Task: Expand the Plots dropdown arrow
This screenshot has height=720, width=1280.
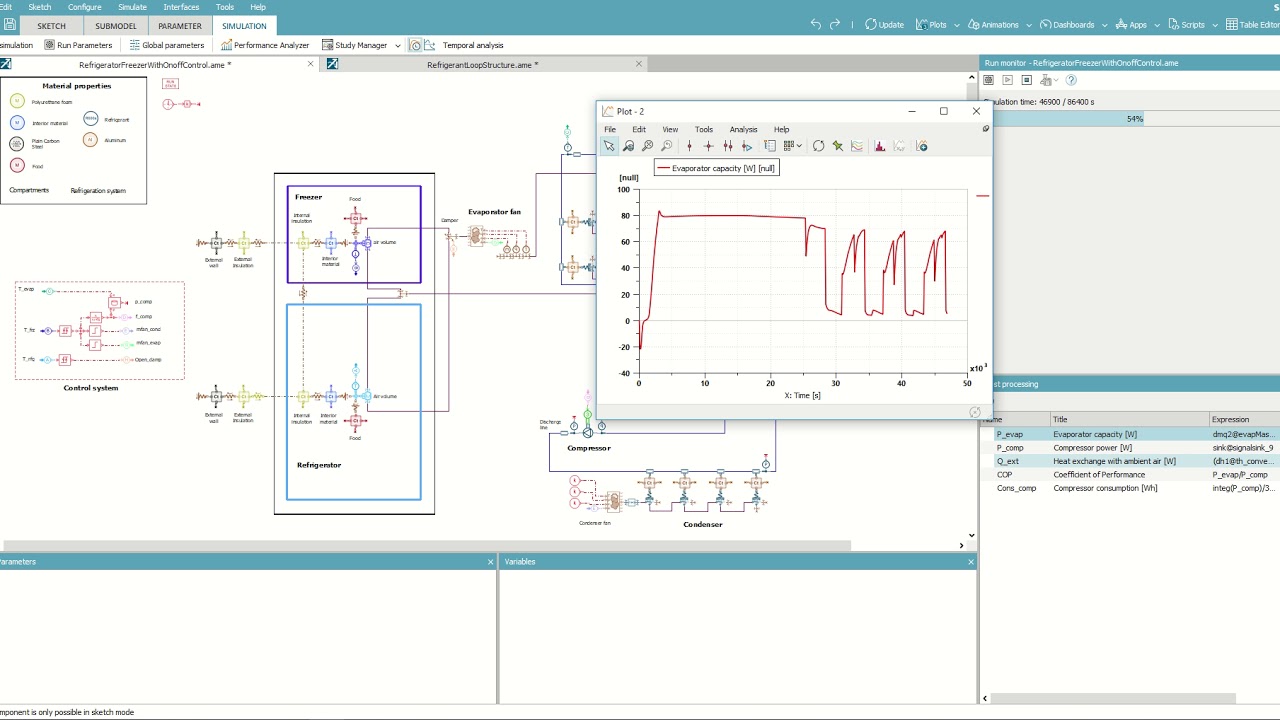Action: click(957, 25)
